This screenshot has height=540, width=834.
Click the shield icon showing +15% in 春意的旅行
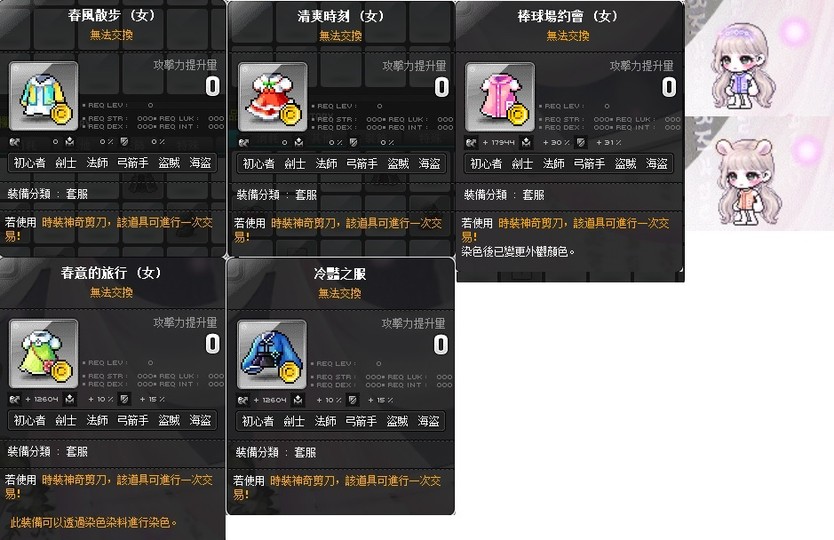click(x=124, y=399)
